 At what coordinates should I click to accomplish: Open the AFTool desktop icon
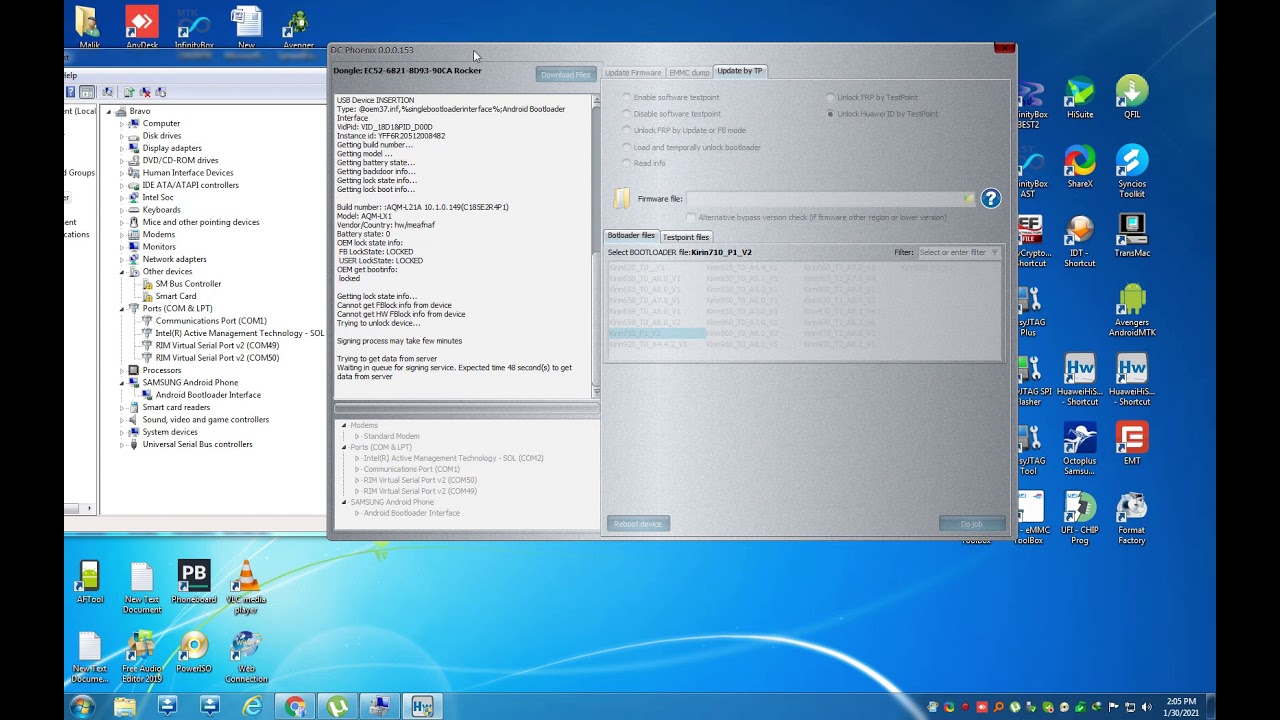tap(90, 581)
